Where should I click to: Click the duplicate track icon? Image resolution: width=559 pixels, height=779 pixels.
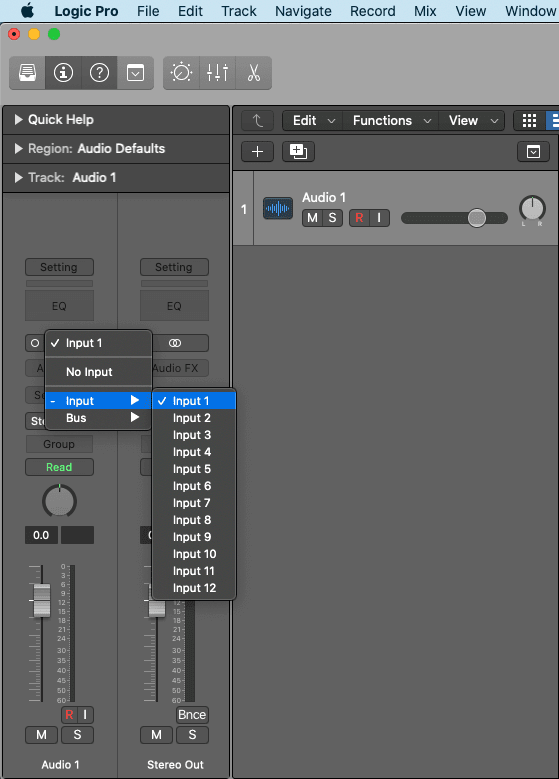[298, 152]
